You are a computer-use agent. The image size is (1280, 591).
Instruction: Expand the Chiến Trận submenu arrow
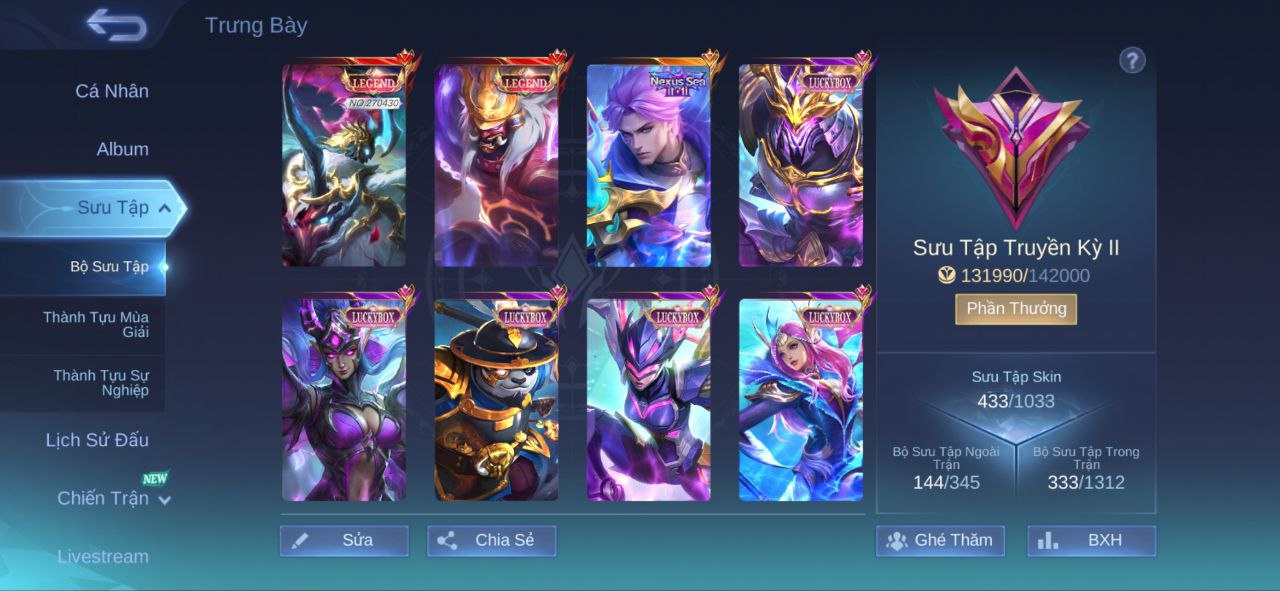tap(165, 500)
